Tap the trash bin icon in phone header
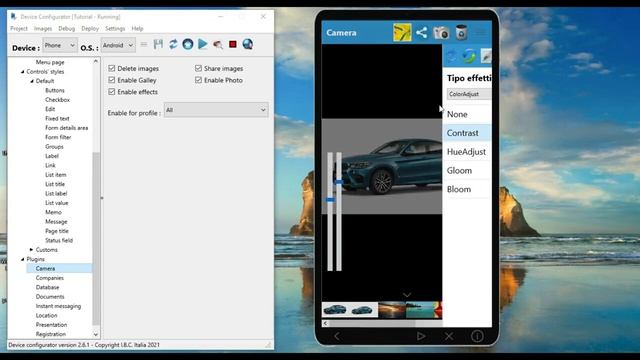Viewport: 640px width, 360px height. [x=461, y=32]
